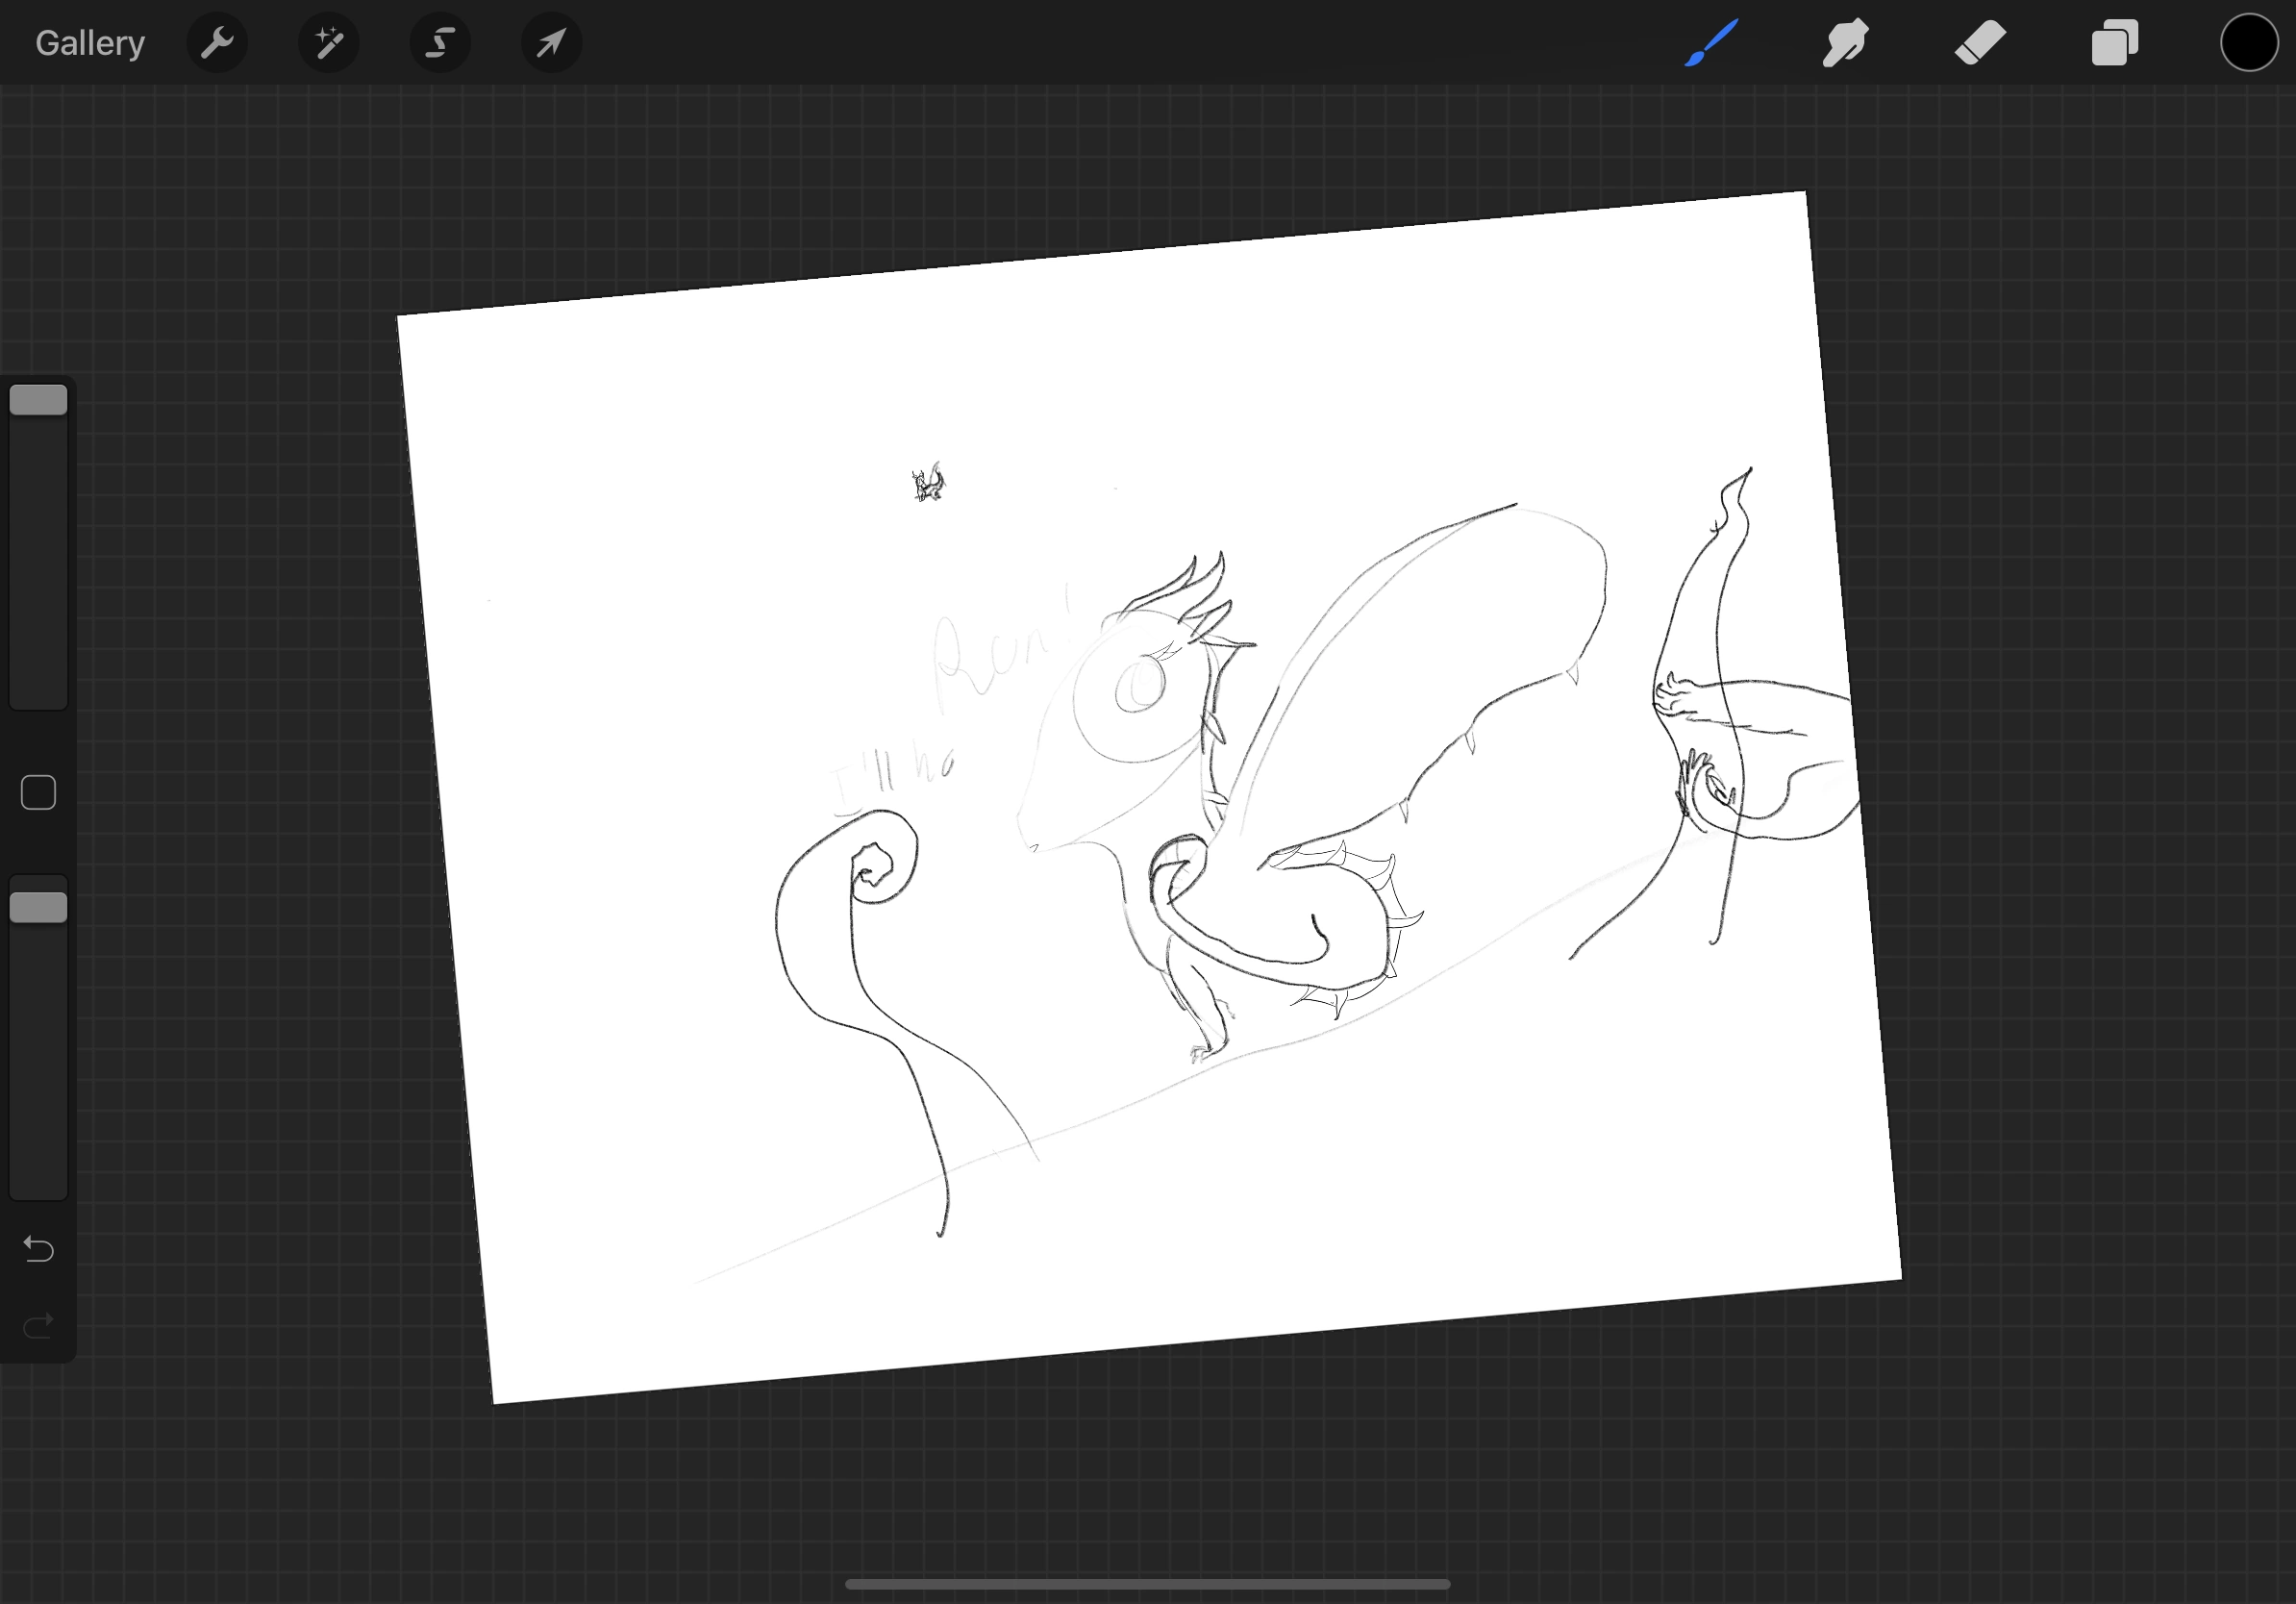Click the brush opacity slider handle
The image size is (2296, 1604).
click(x=38, y=907)
